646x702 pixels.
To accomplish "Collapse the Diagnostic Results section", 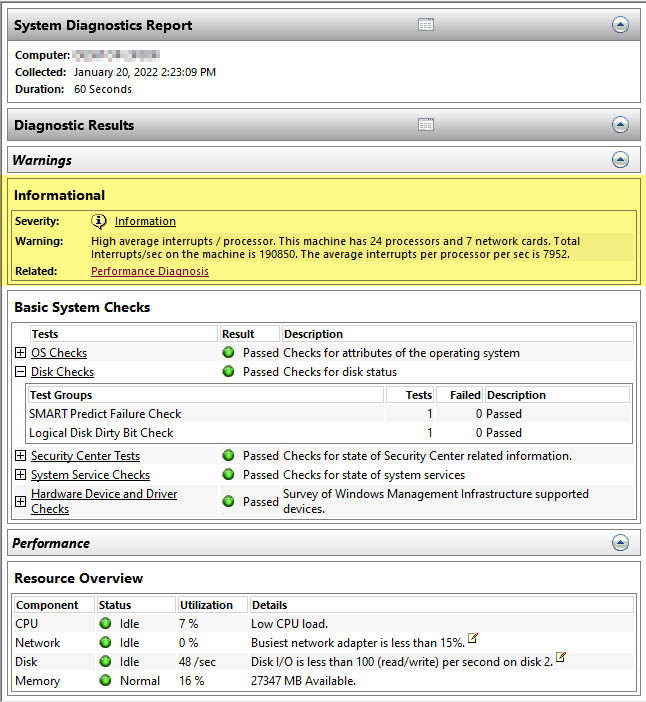I will pyautogui.click(x=620, y=124).
